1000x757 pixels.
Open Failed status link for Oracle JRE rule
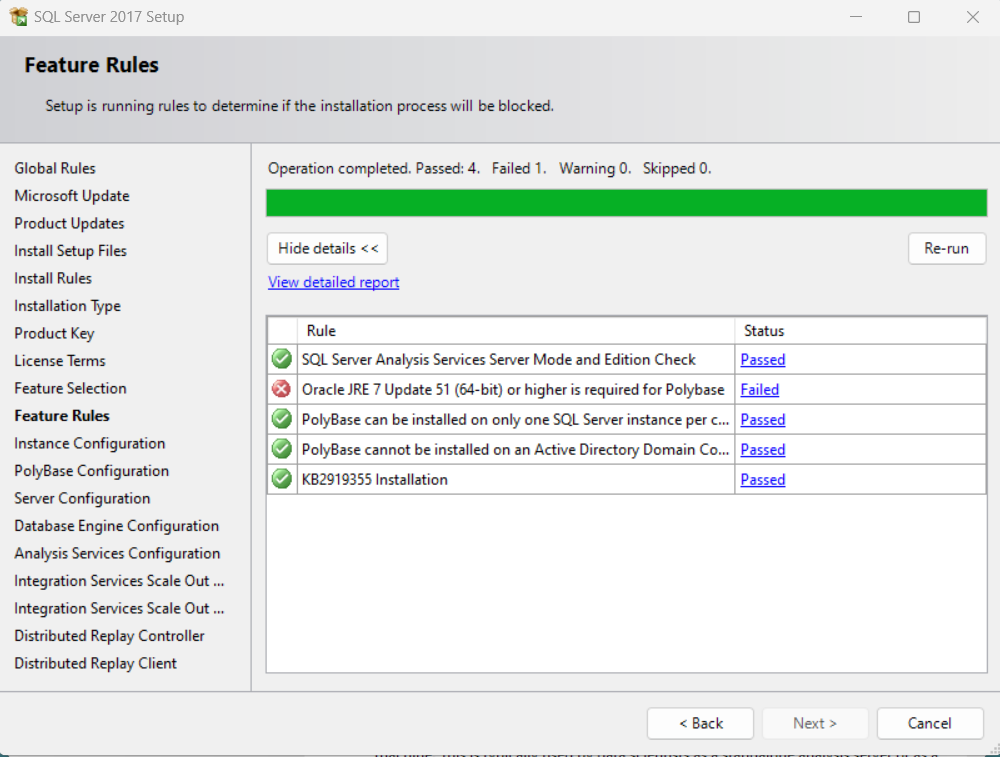pyautogui.click(x=760, y=390)
